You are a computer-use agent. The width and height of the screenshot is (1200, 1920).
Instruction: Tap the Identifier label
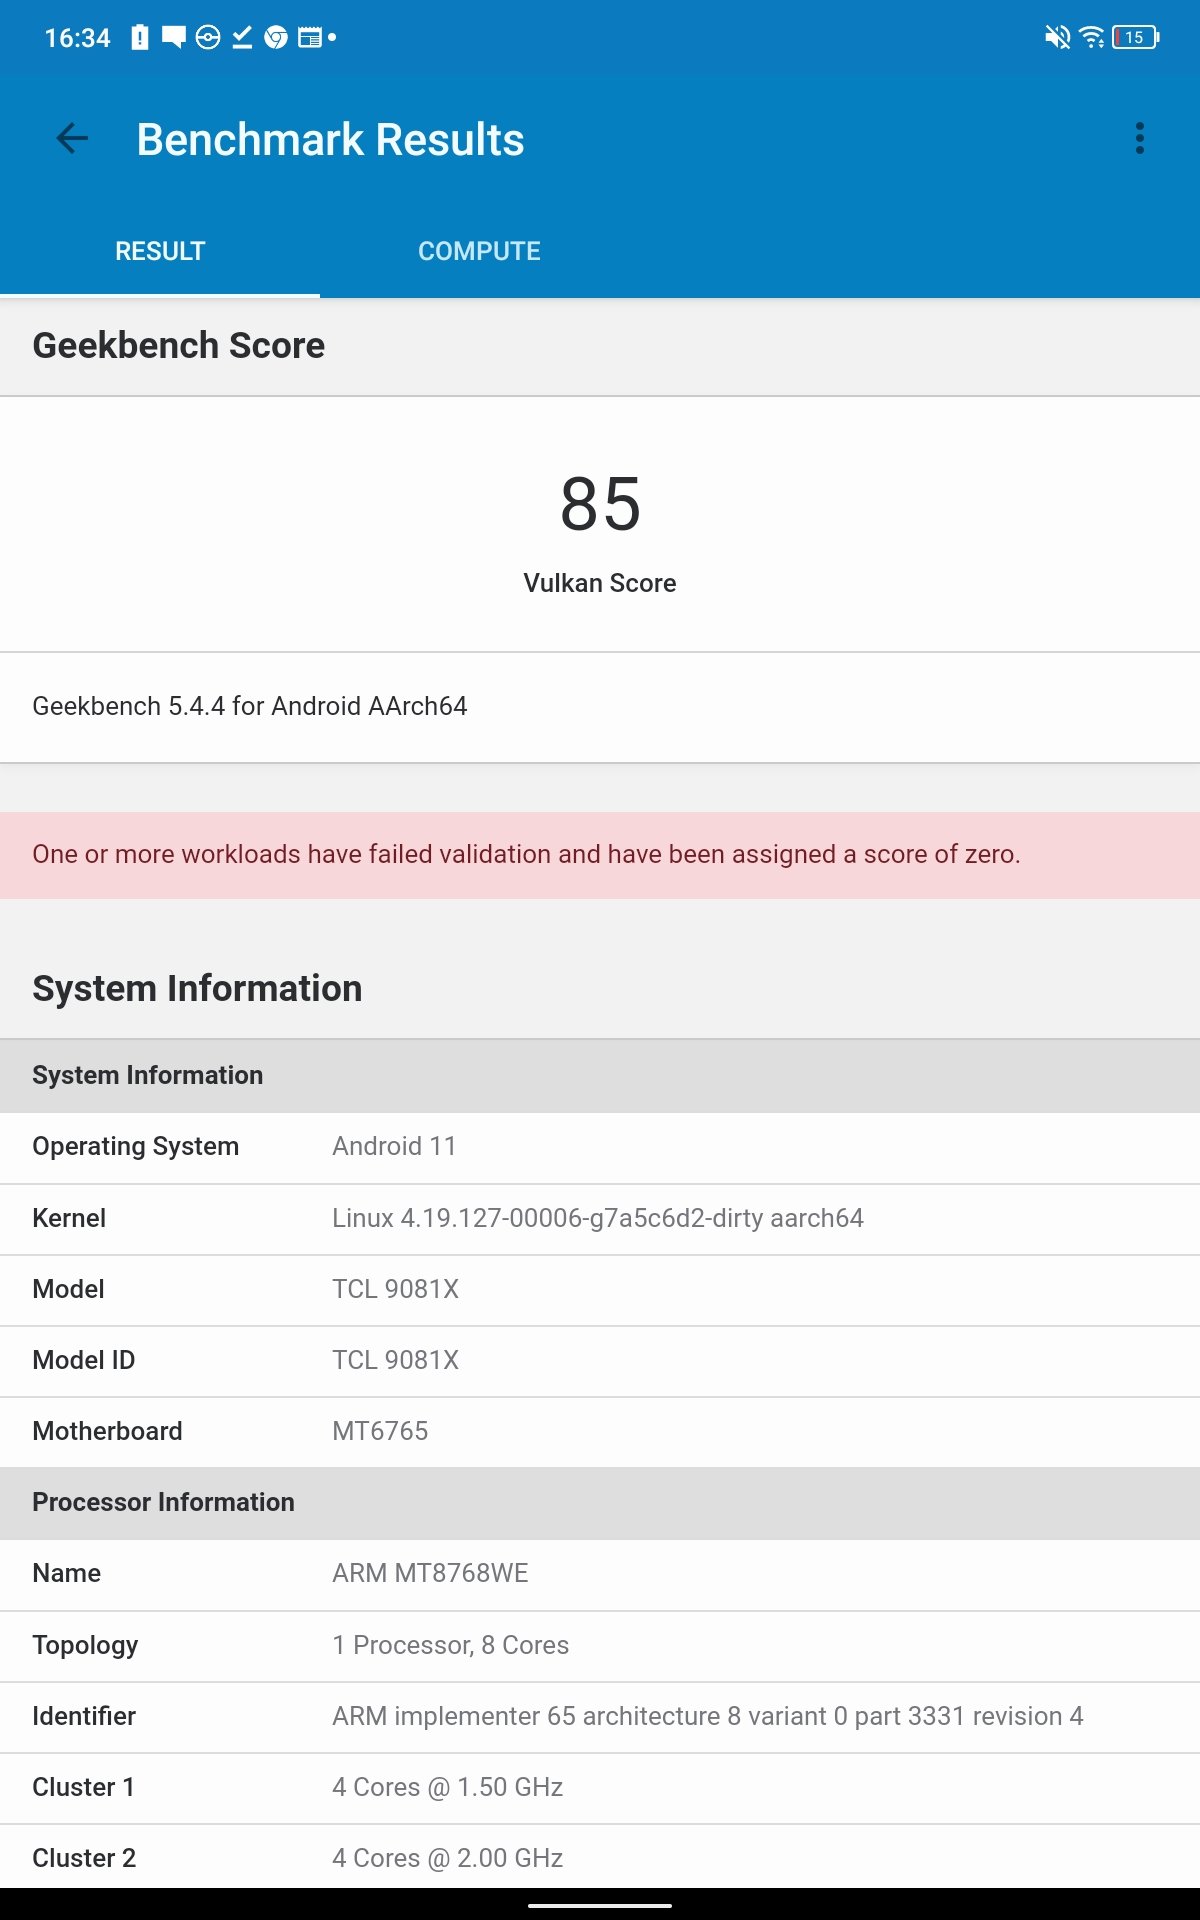(x=84, y=1716)
